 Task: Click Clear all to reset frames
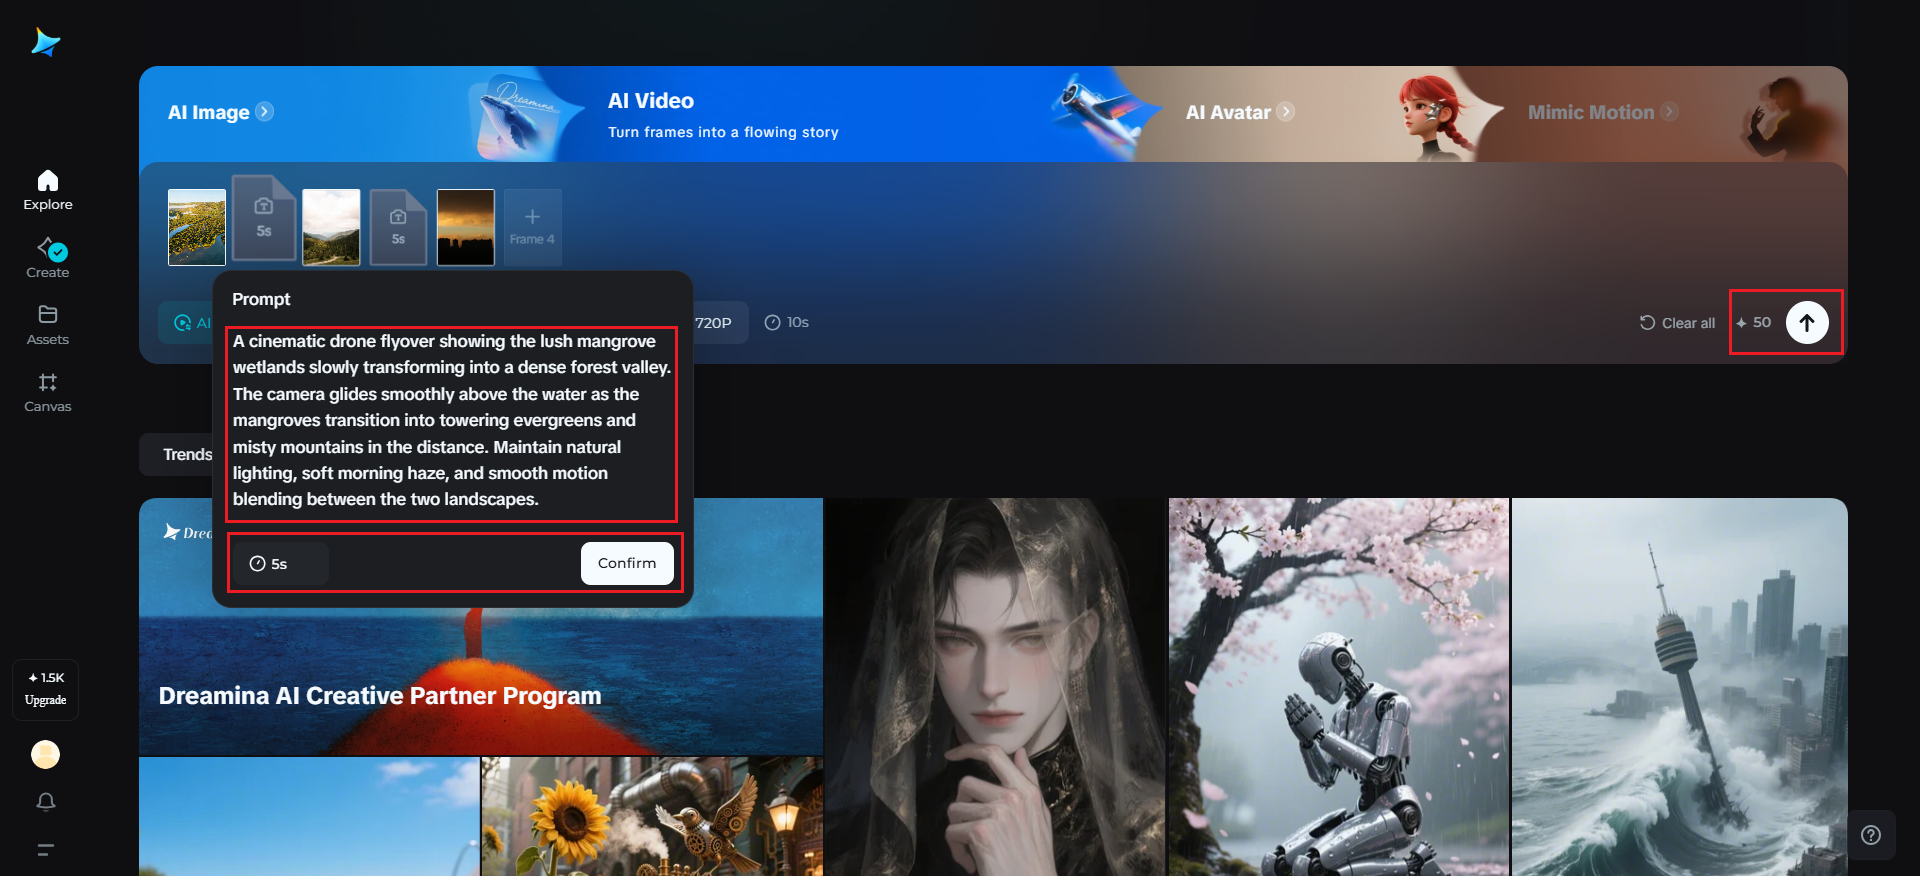1677,323
